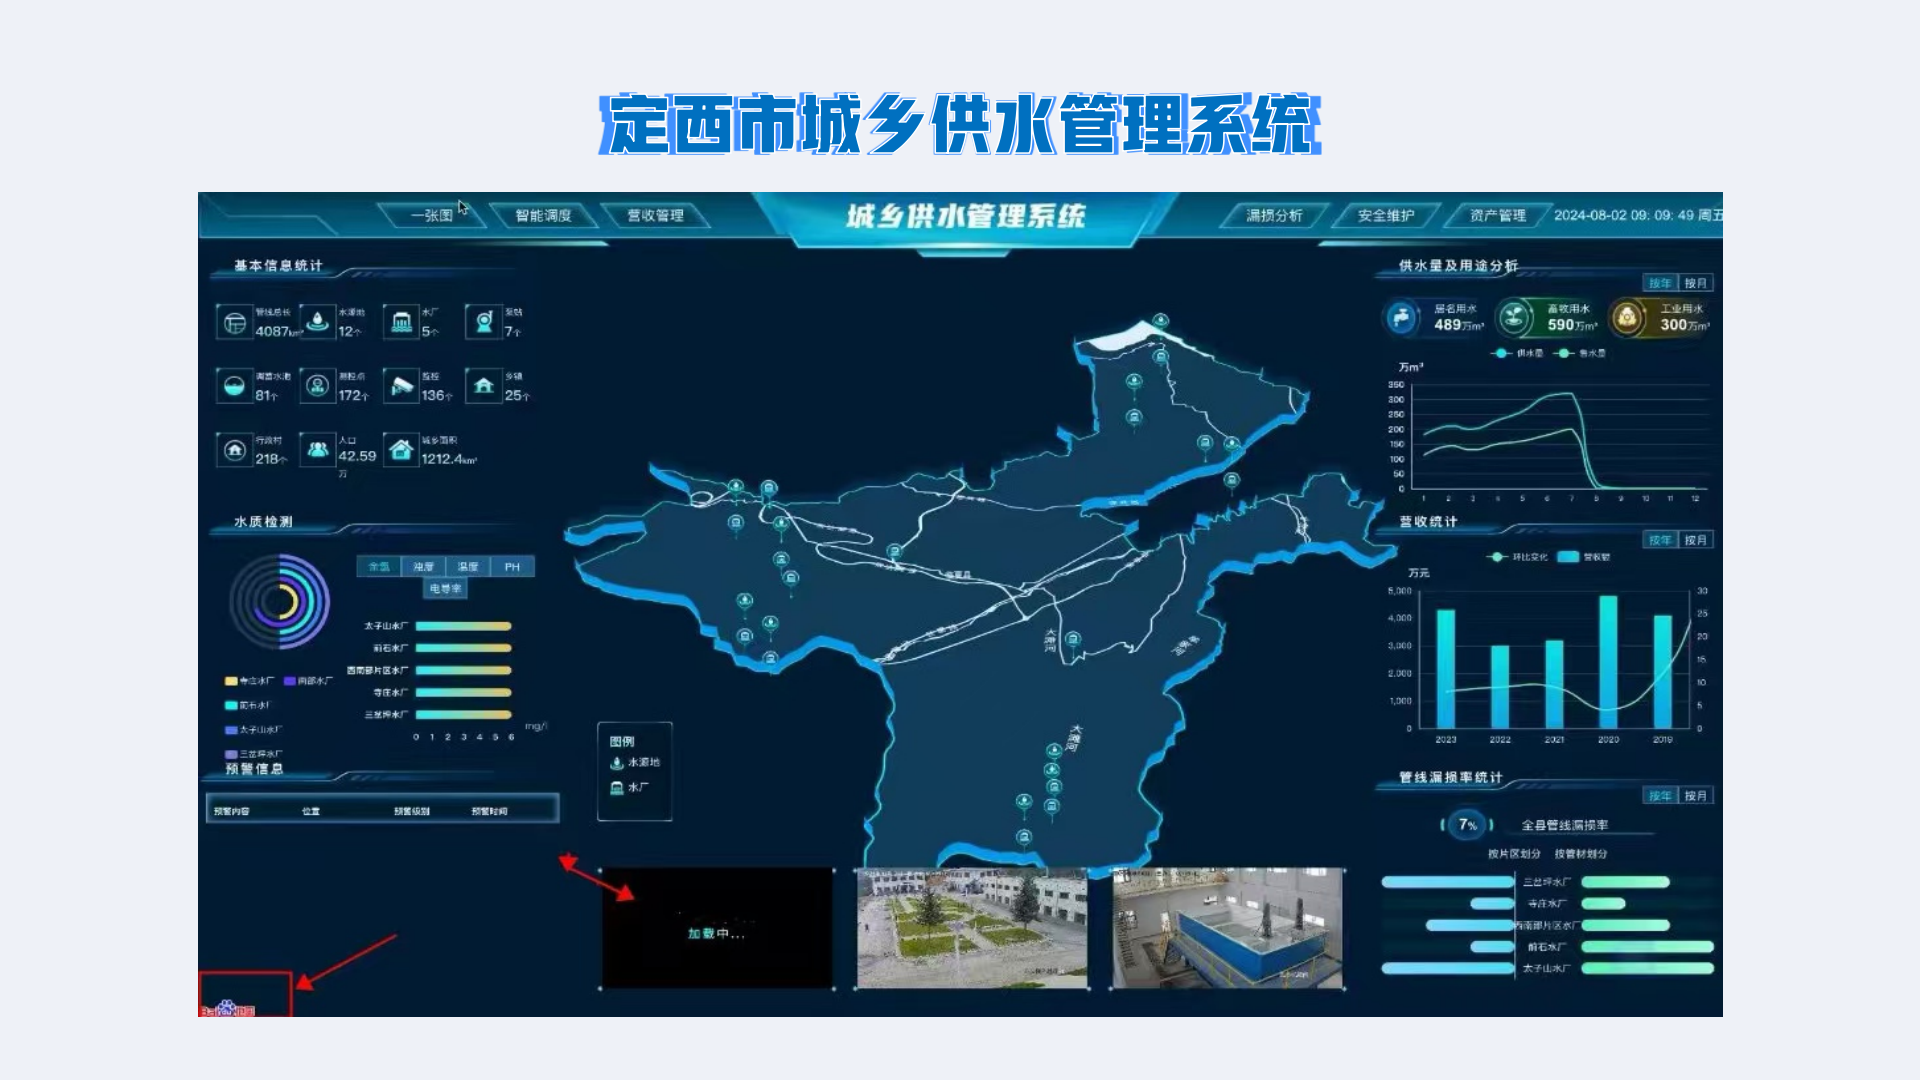Viewport: 1920px width, 1080px height.
Task: Click the 居民用水 faucet icon
Action: pos(1402,318)
